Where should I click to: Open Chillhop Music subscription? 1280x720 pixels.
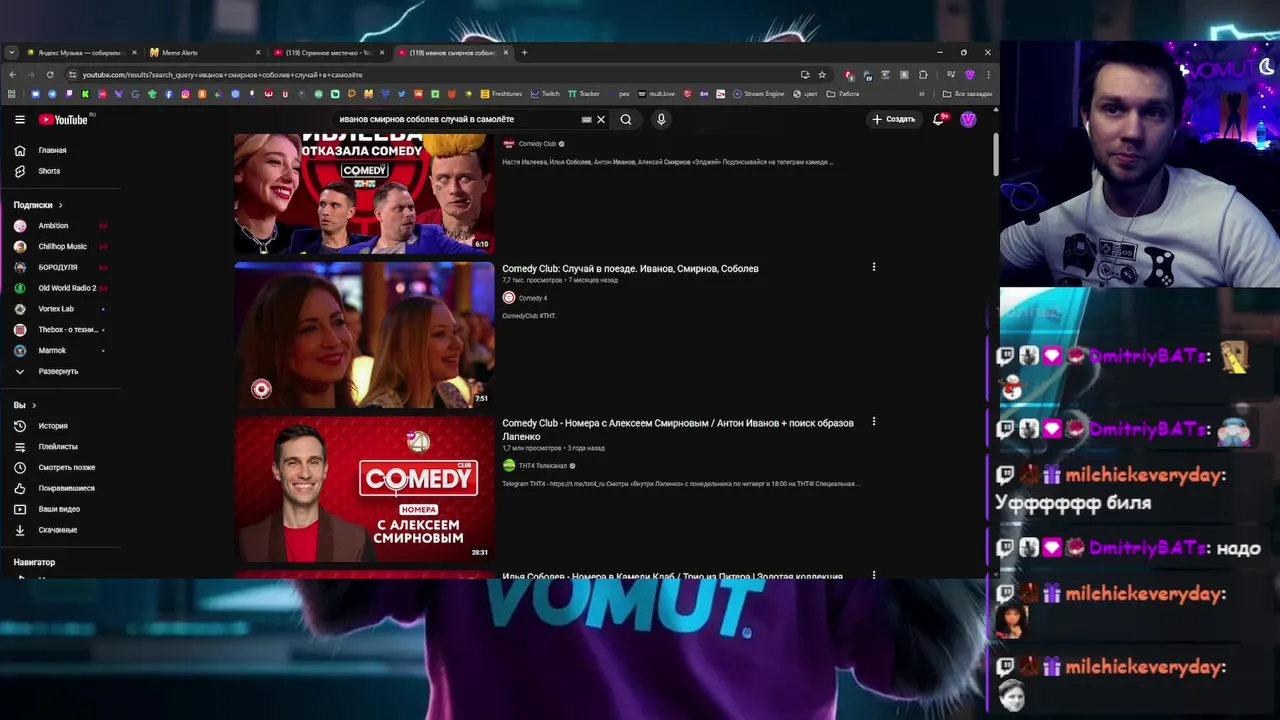pyautogui.click(x=60, y=247)
